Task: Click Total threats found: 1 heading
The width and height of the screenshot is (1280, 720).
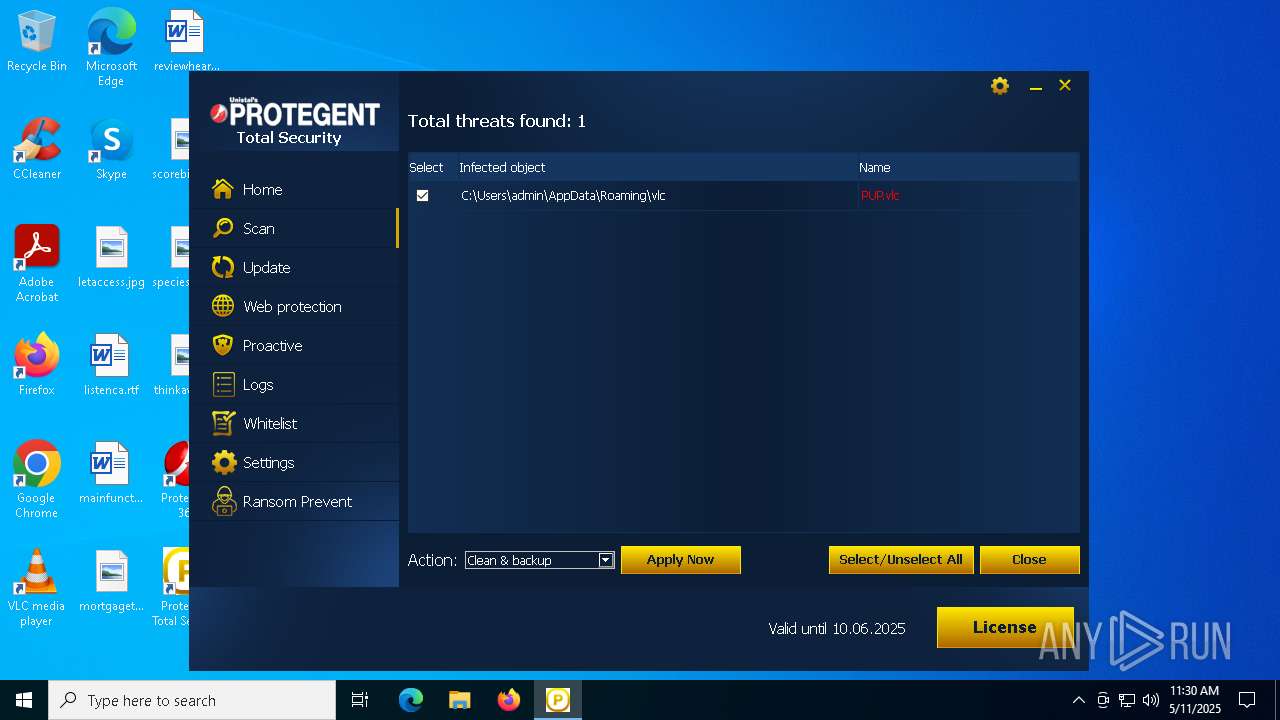Action: click(x=497, y=121)
